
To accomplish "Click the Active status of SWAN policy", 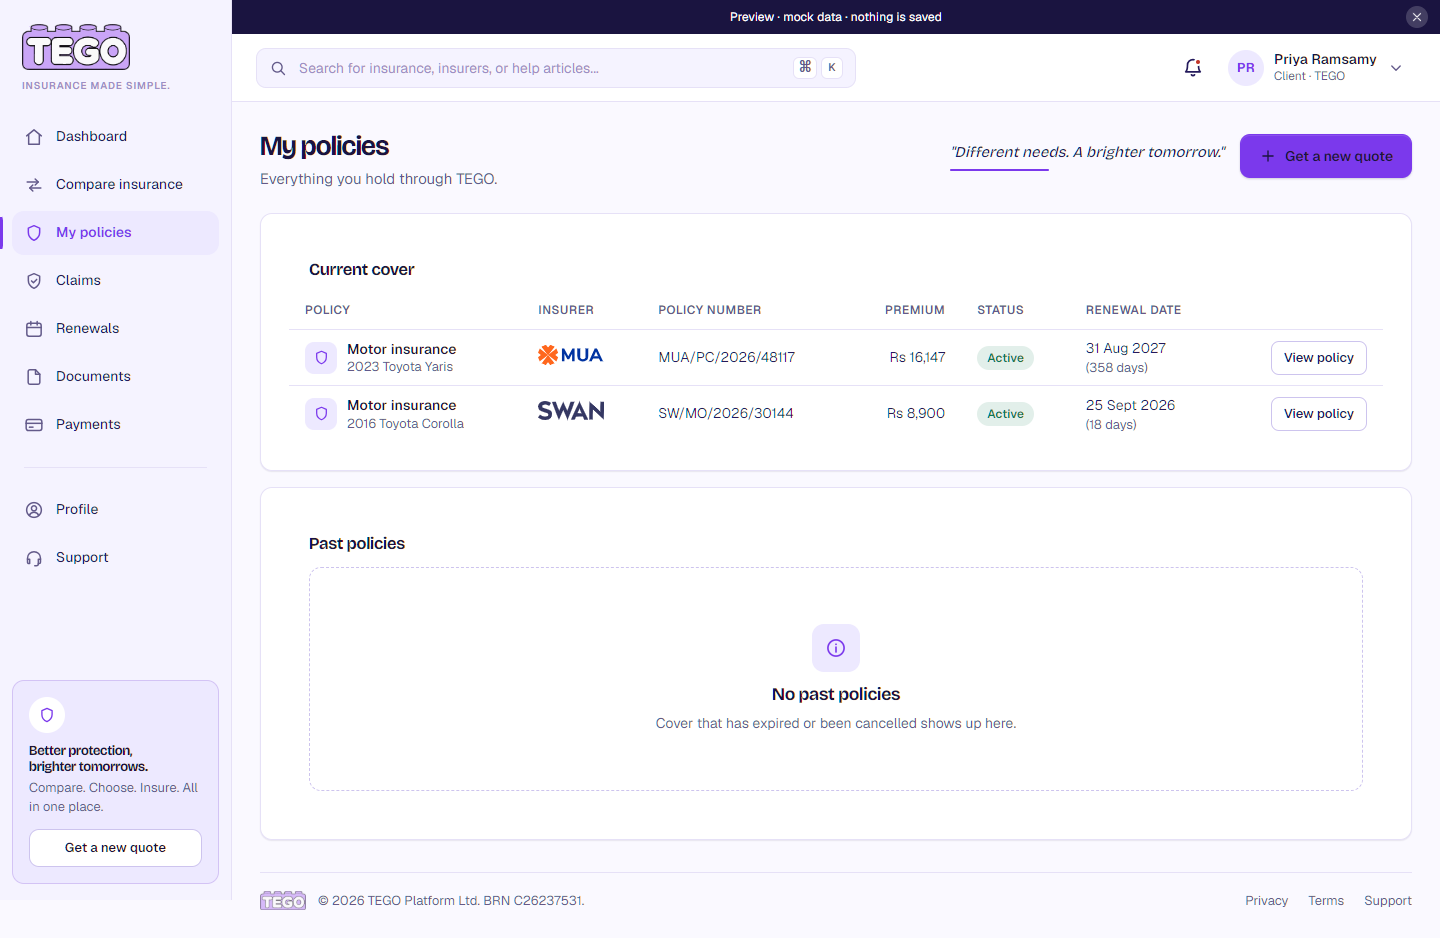I will 1005,414.
